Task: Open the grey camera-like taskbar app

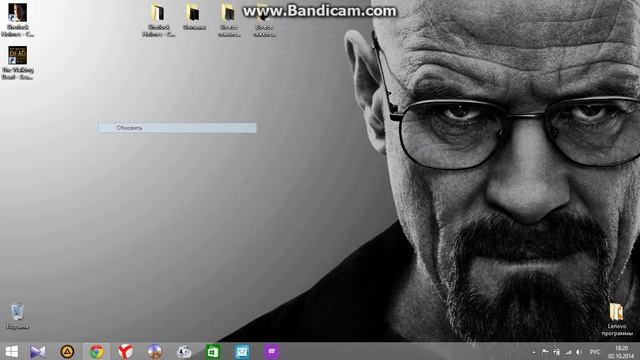Action: tap(184, 351)
